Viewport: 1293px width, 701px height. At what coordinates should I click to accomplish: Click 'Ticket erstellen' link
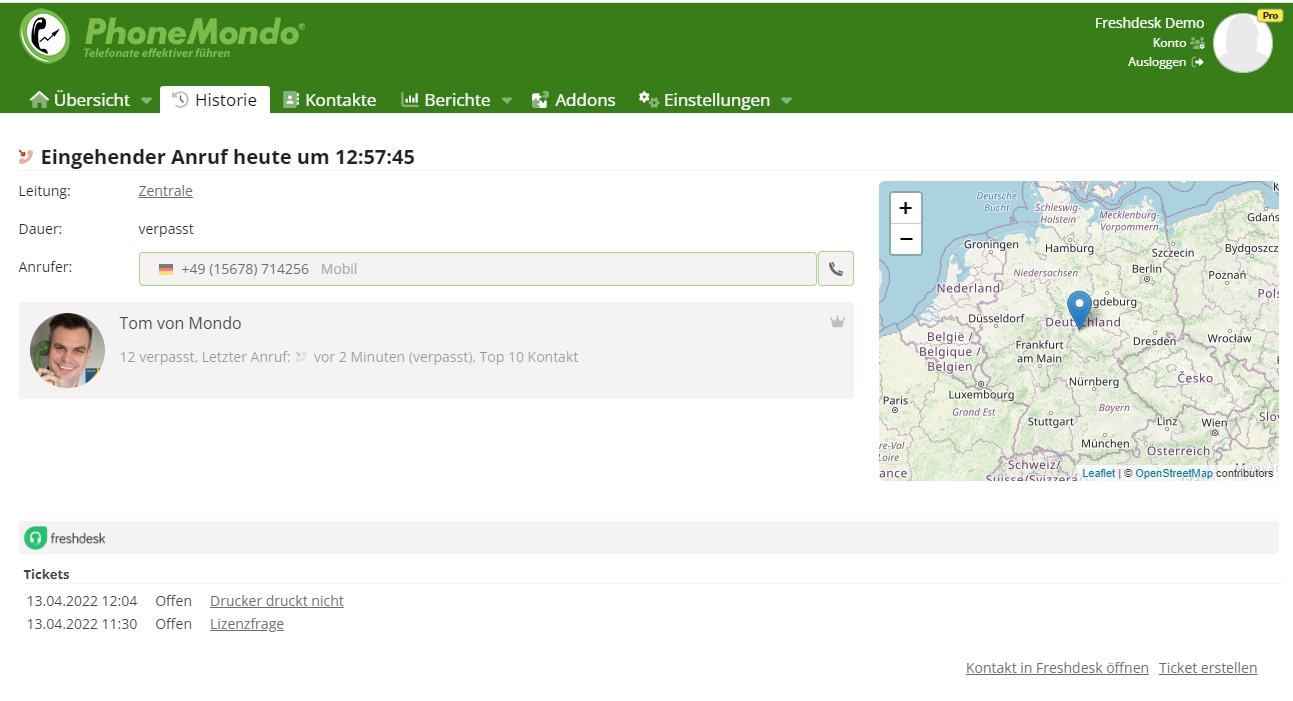click(1207, 668)
